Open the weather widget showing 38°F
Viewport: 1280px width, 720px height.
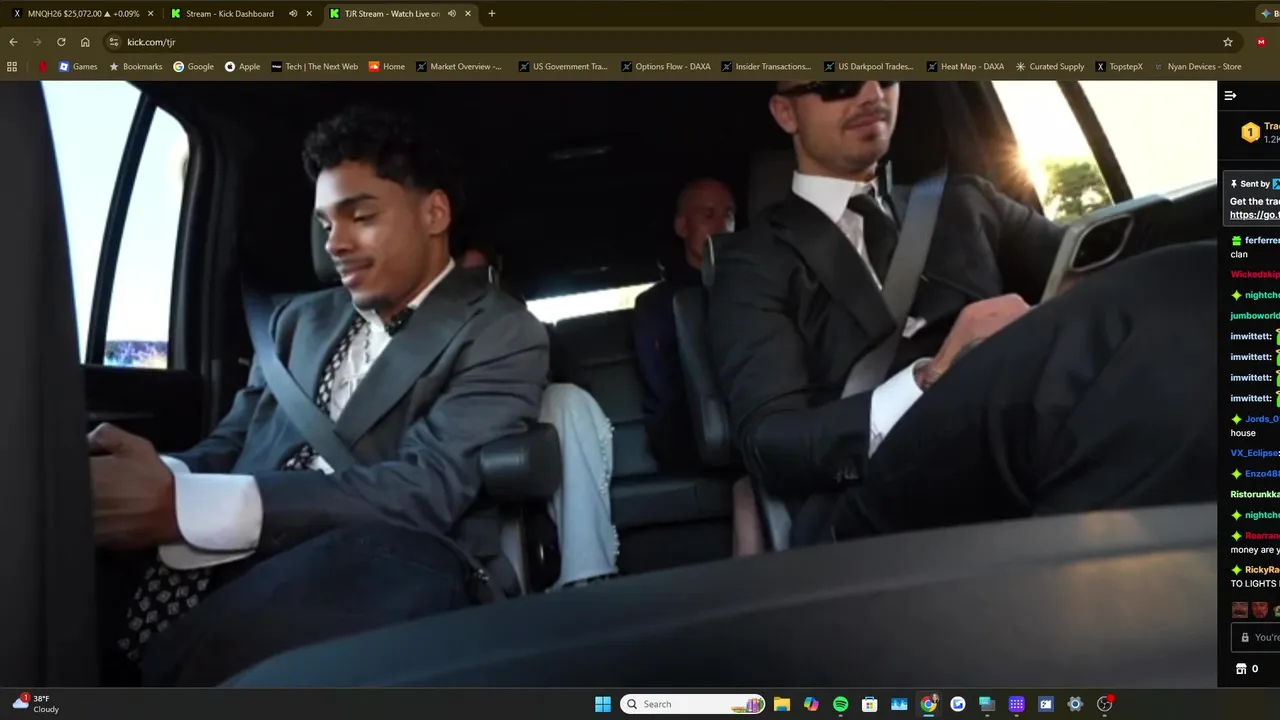[36, 704]
